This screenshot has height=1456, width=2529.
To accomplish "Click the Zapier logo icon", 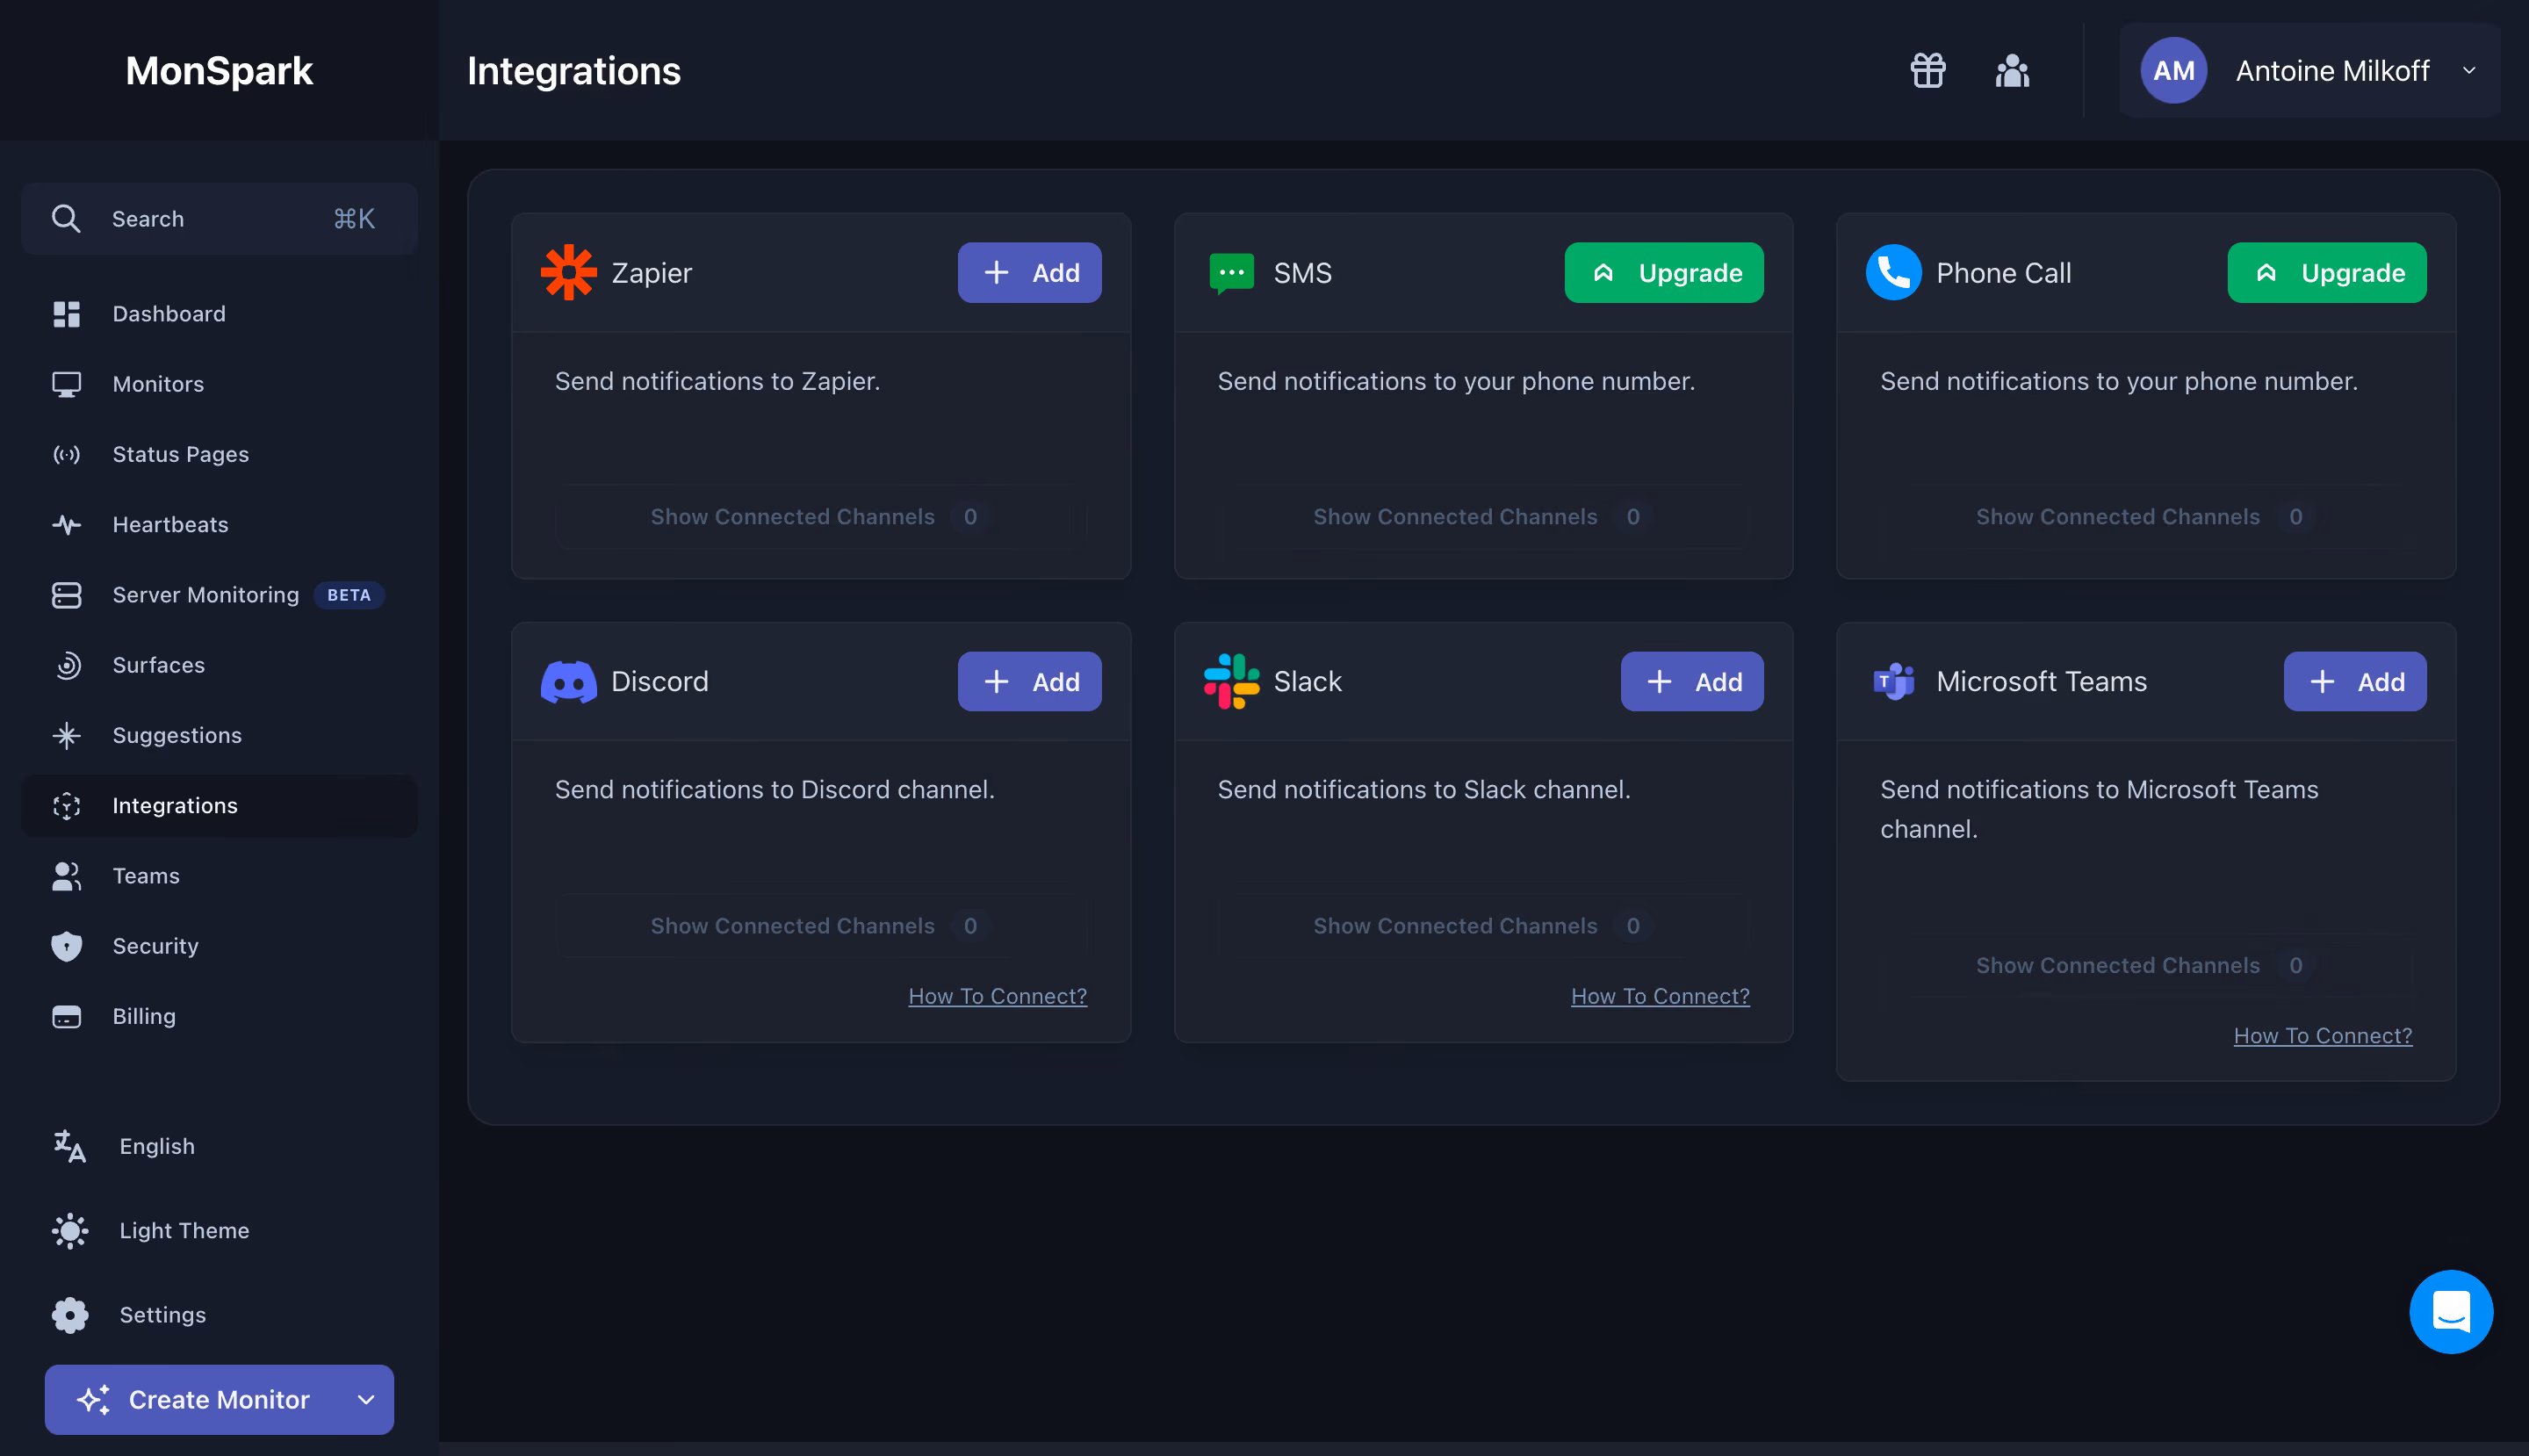I will click(568, 272).
